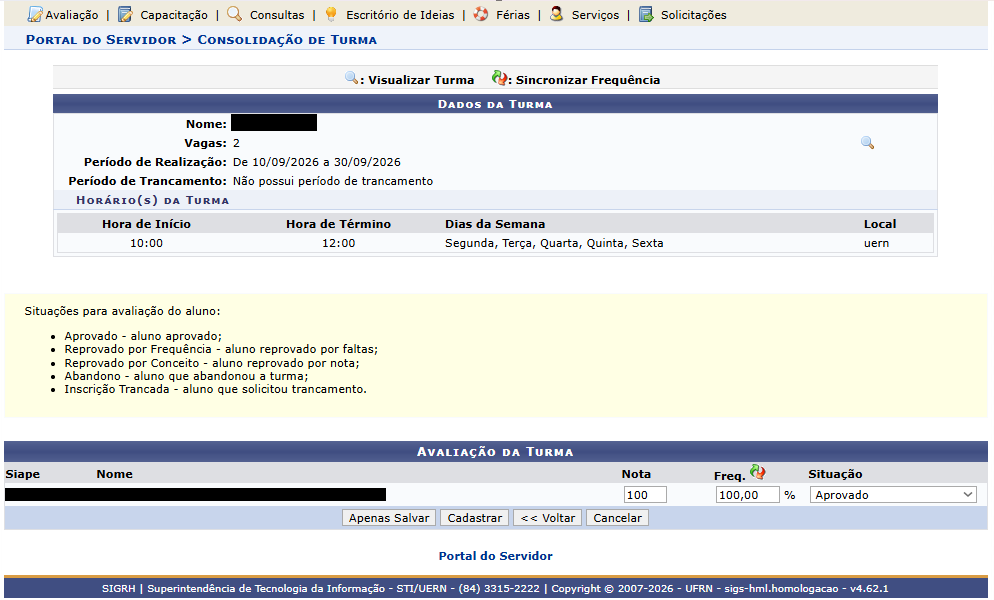This screenshot has width=994, height=600.
Task: Click the view class magnifier in Dados da Turma
Action: pos(867,143)
